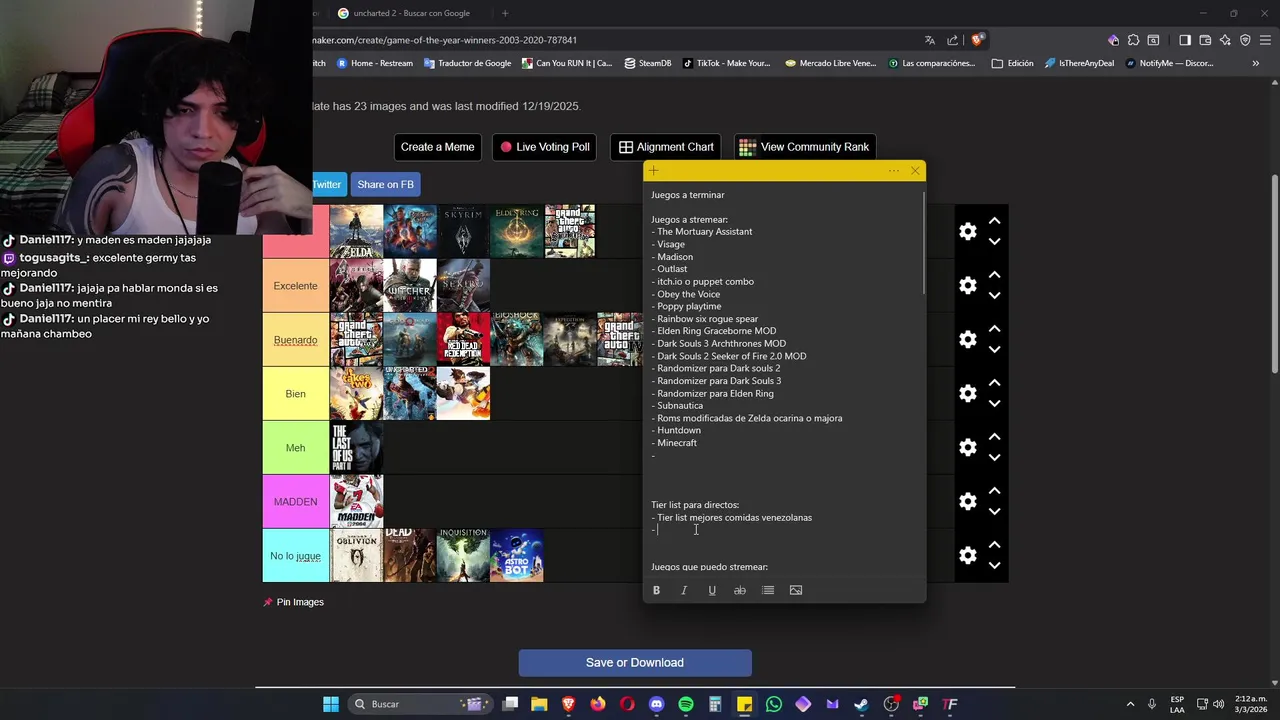Click the share icon in address bar
This screenshot has height=720, width=1280.
[x=954, y=40]
